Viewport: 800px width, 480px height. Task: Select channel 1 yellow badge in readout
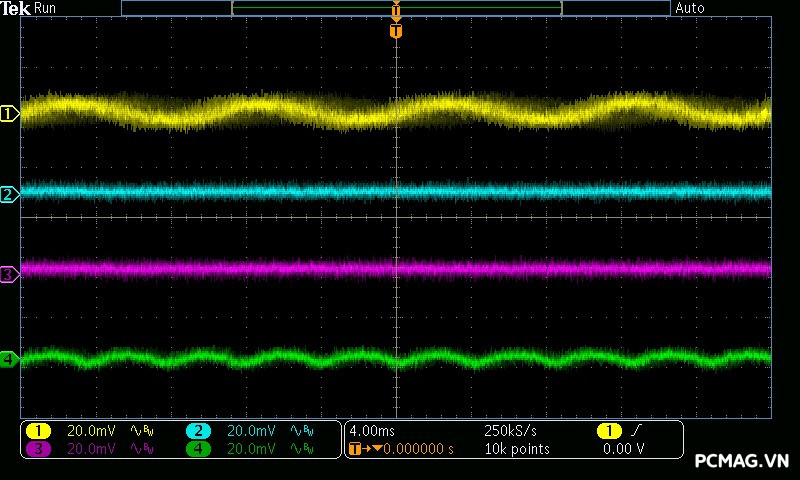(39, 431)
